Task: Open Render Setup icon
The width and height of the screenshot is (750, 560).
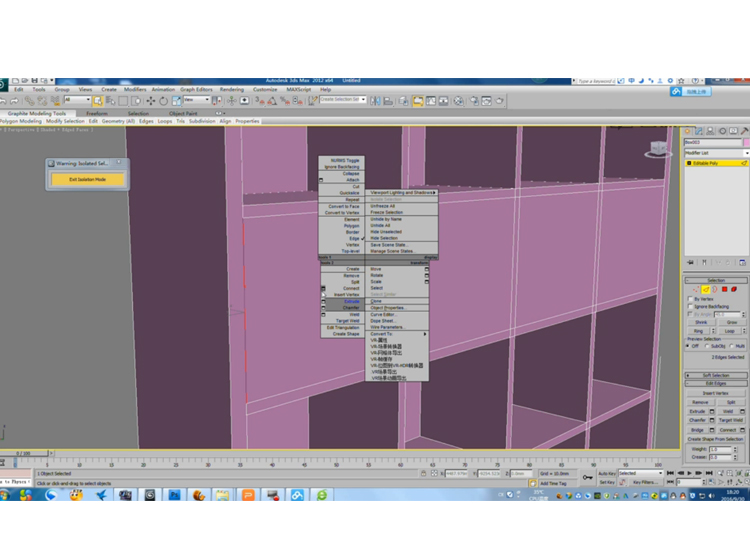Action: [x=474, y=100]
